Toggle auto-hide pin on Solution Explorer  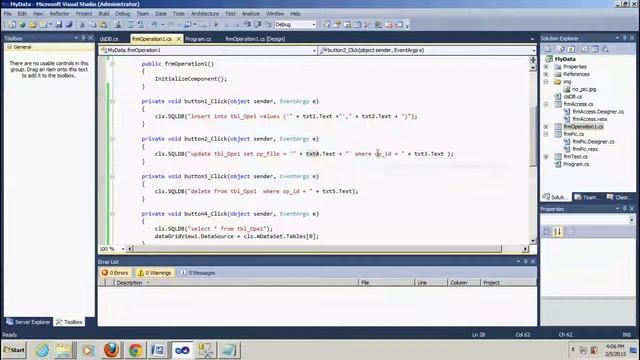pos(624,38)
